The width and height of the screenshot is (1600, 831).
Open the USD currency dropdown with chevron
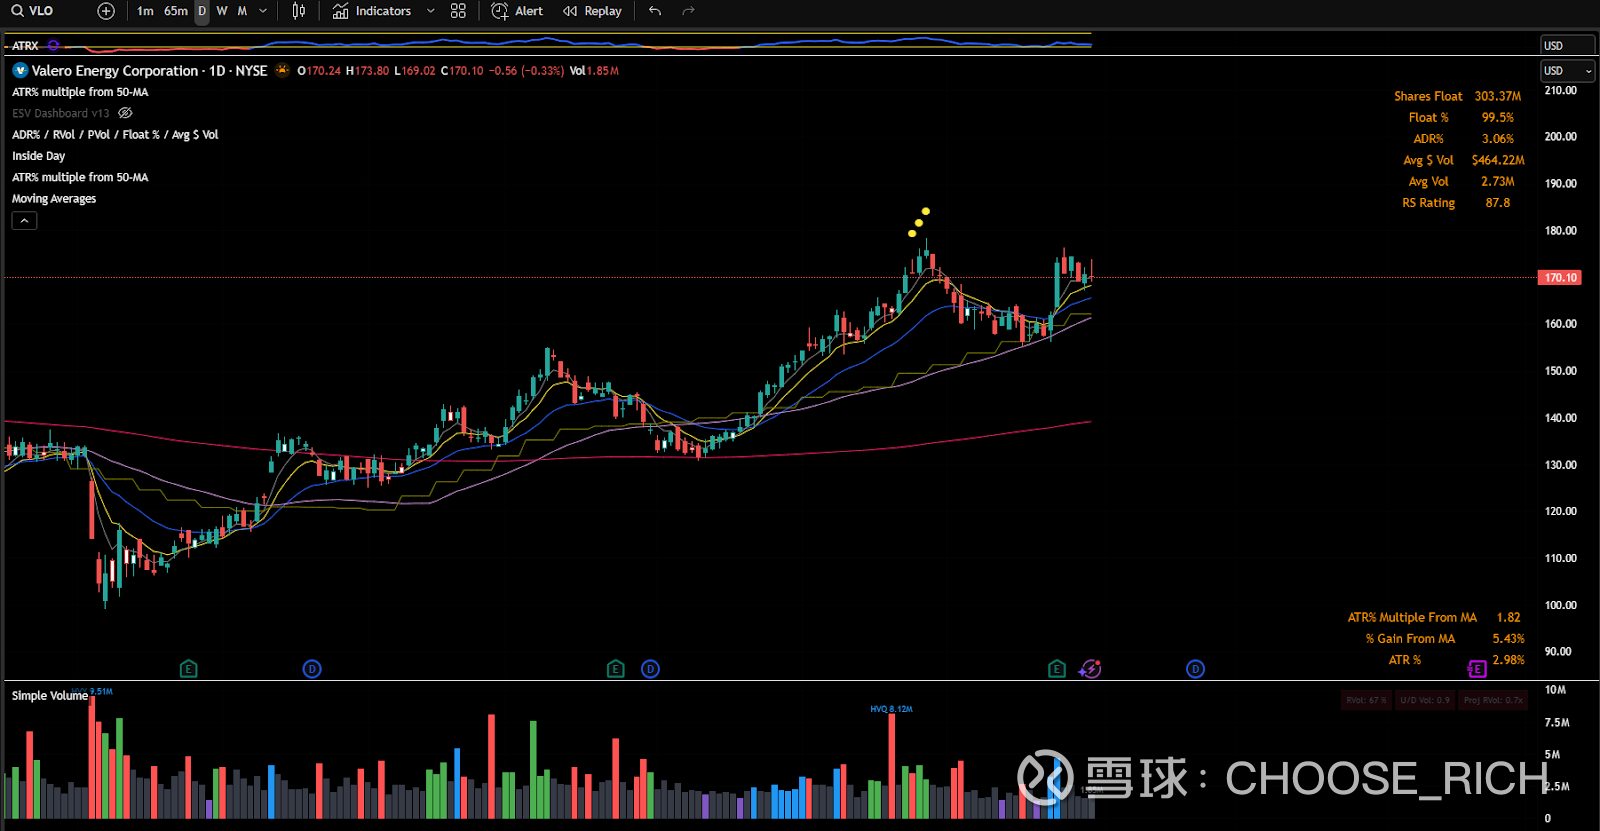tap(1567, 71)
